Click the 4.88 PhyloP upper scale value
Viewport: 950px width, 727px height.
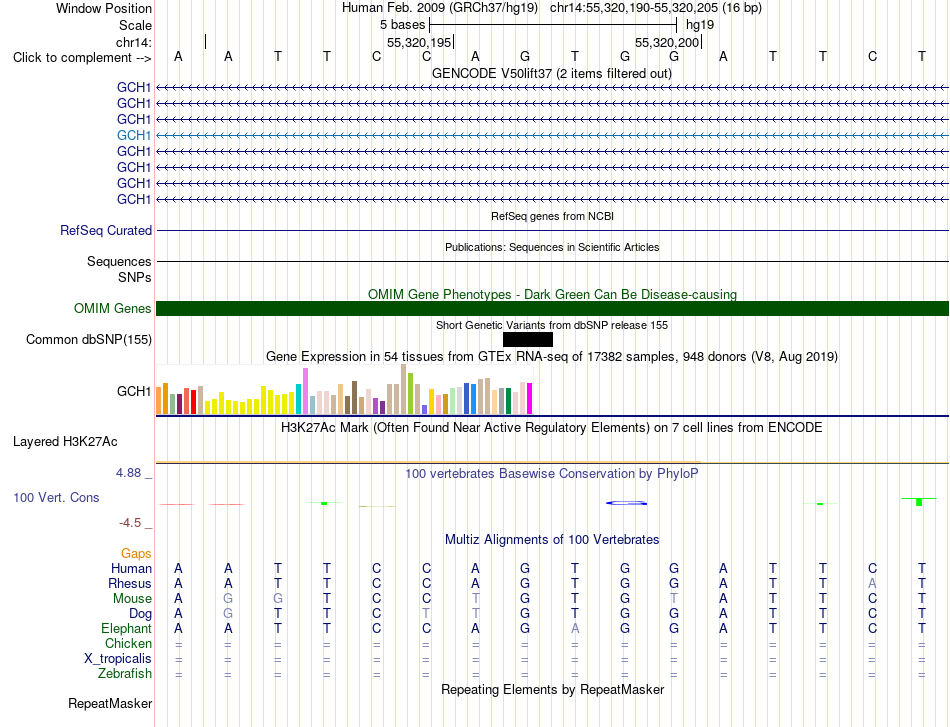point(128,473)
